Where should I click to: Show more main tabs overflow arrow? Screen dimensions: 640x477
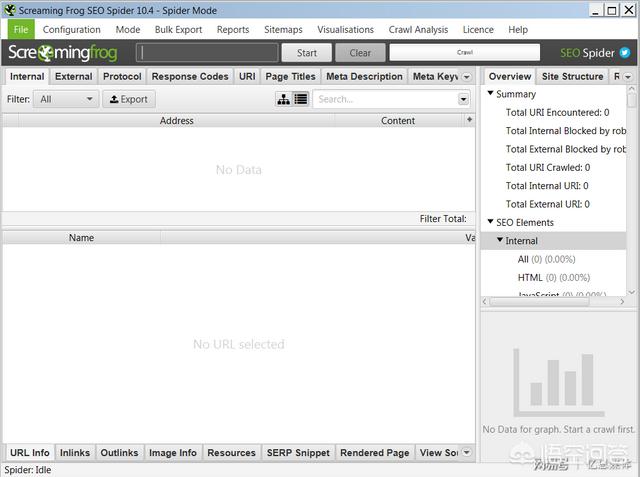(x=466, y=76)
